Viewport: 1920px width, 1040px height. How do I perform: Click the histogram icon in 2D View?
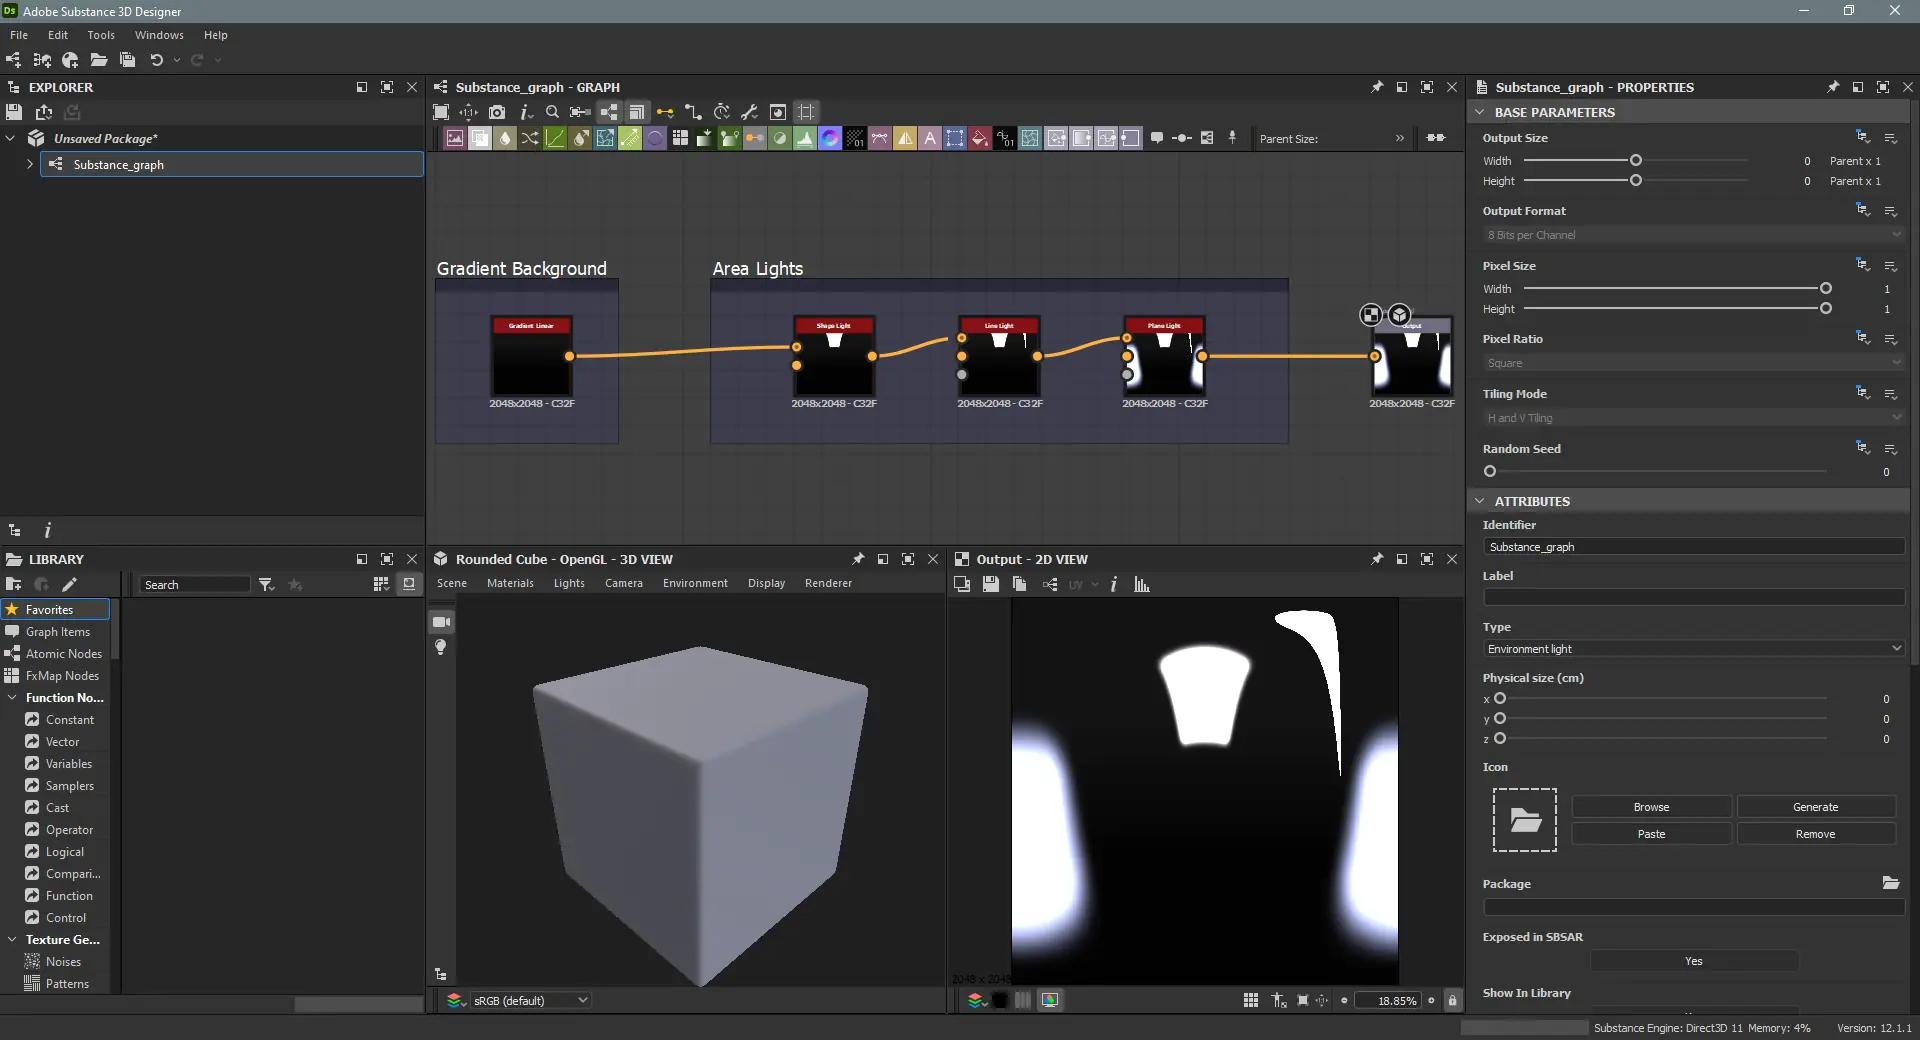pos(1142,585)
